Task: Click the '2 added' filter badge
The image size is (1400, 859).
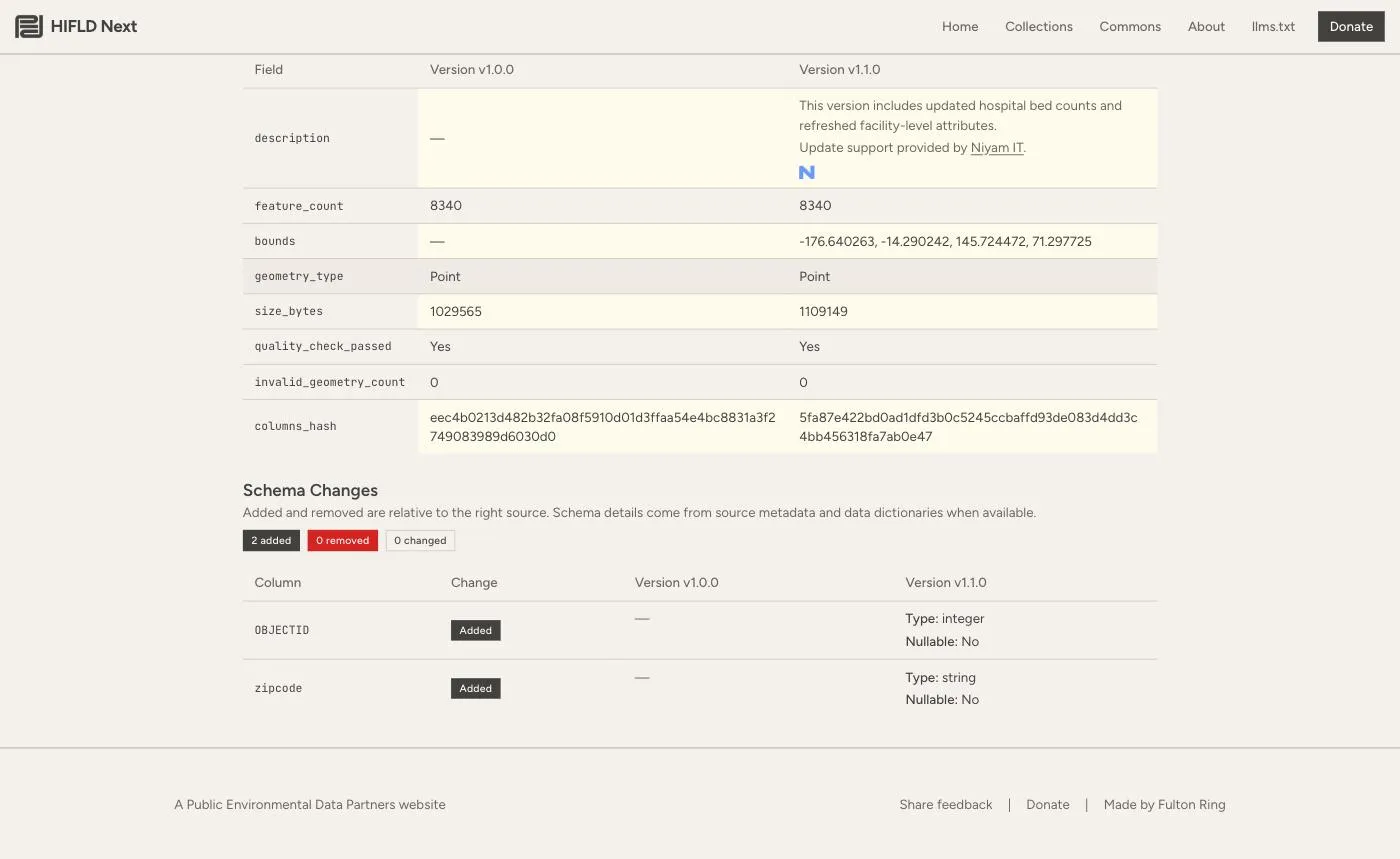Action: [271, 540]
